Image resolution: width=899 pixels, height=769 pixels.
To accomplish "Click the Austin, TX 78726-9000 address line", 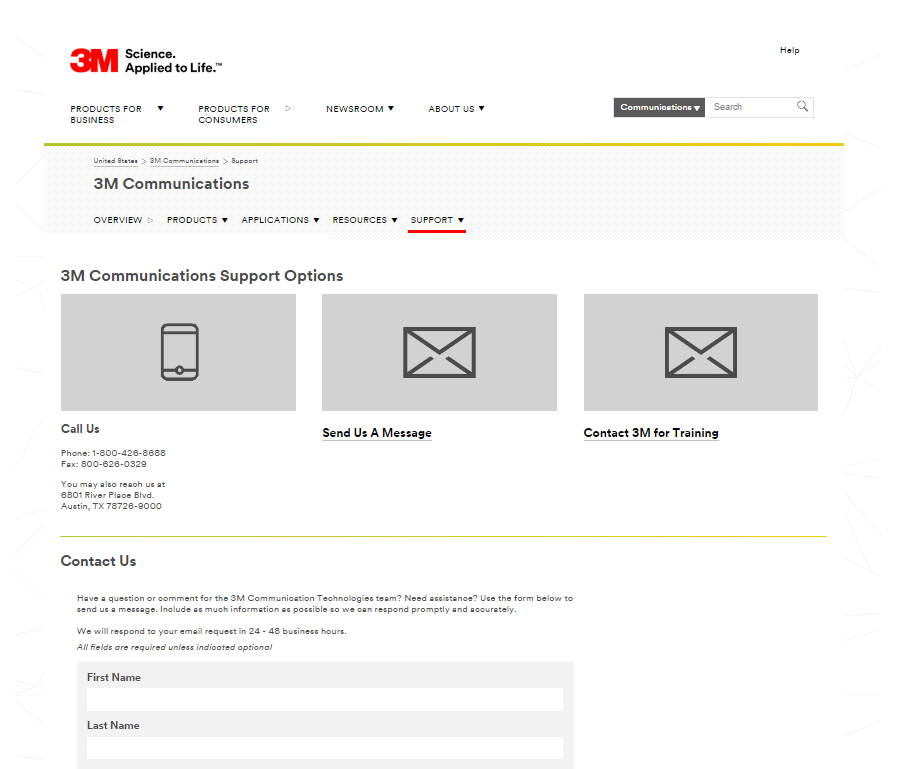I will [111, 506].
